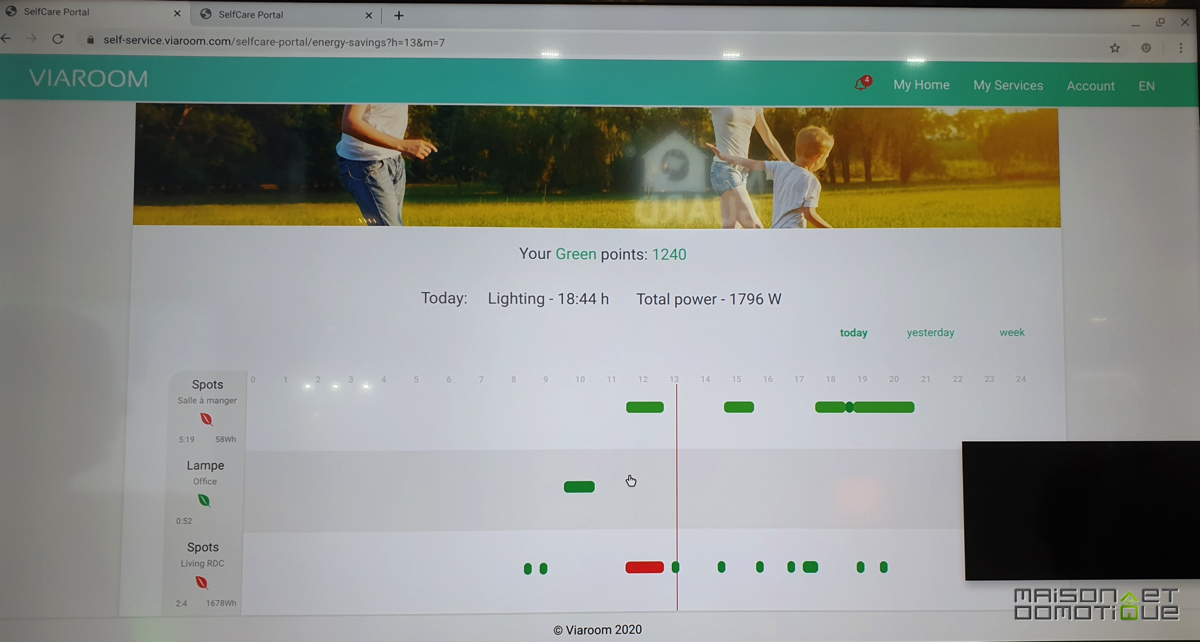Click the Lampe Office green bar near 10

pos(579,487)
